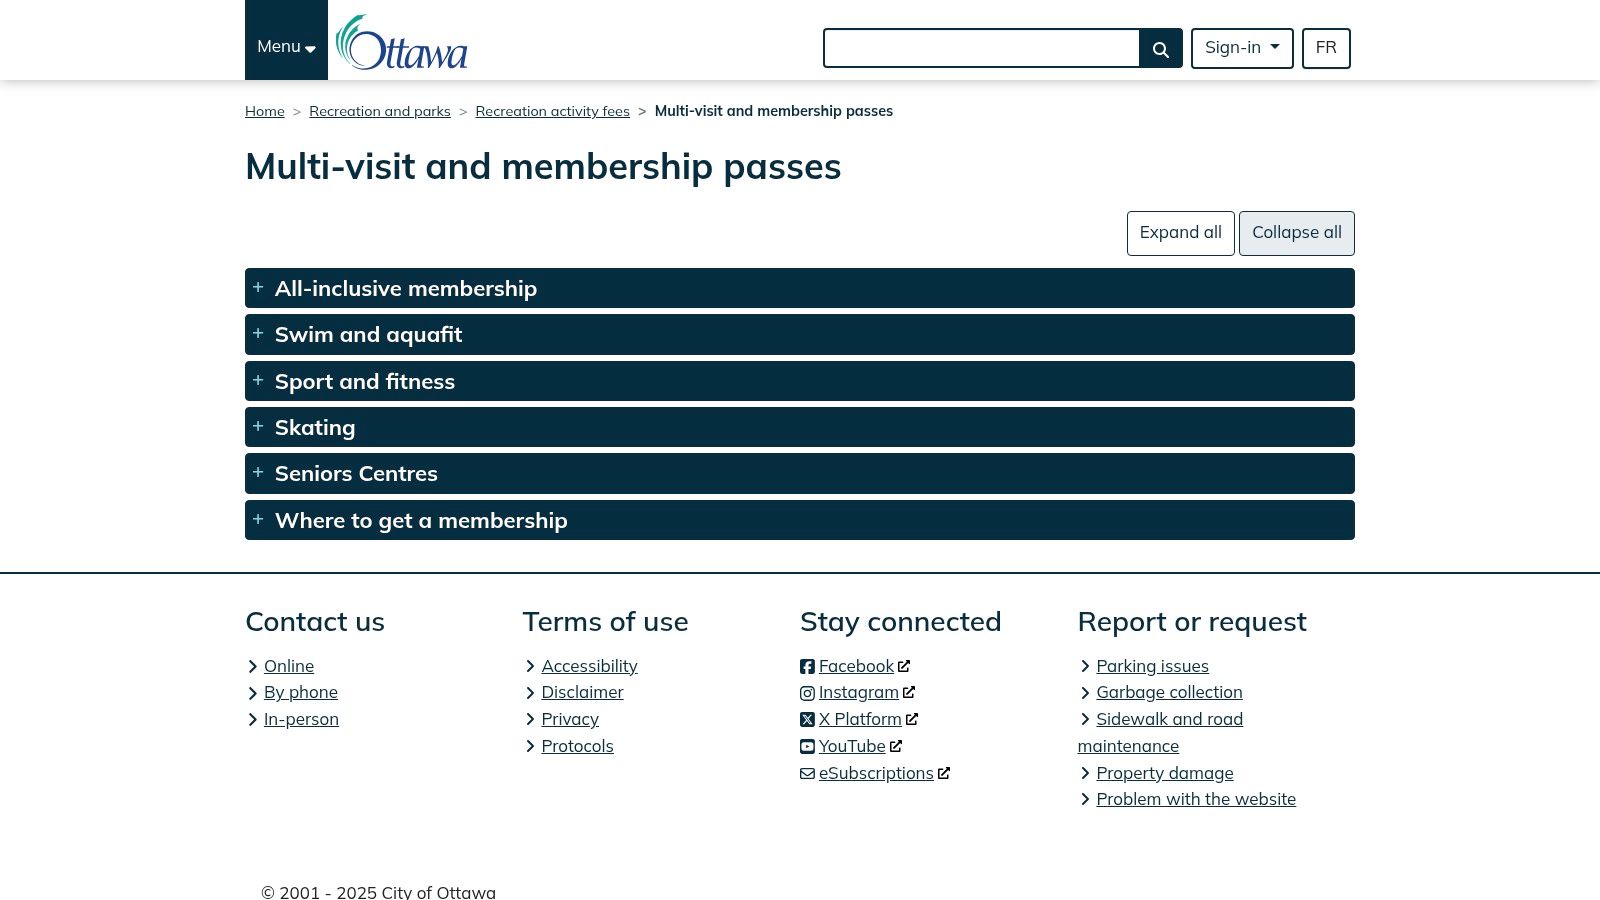This screenshot has height=900, width=1600.
Task: Click the X Platform icon
Action: click(x=807, y=719)
